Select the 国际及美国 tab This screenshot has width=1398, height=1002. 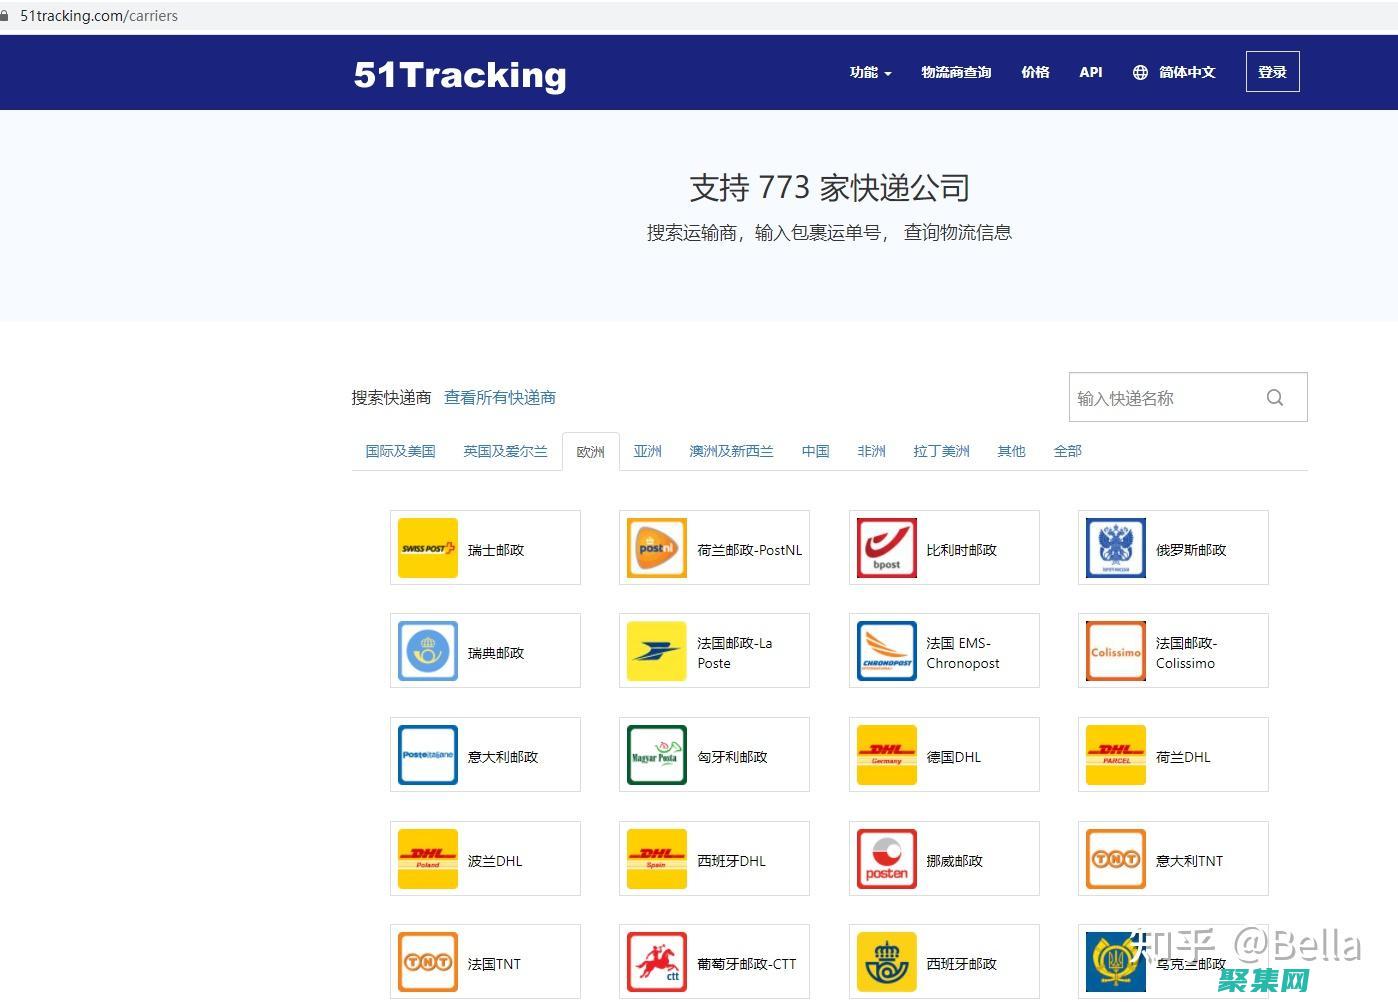(400, 451)
